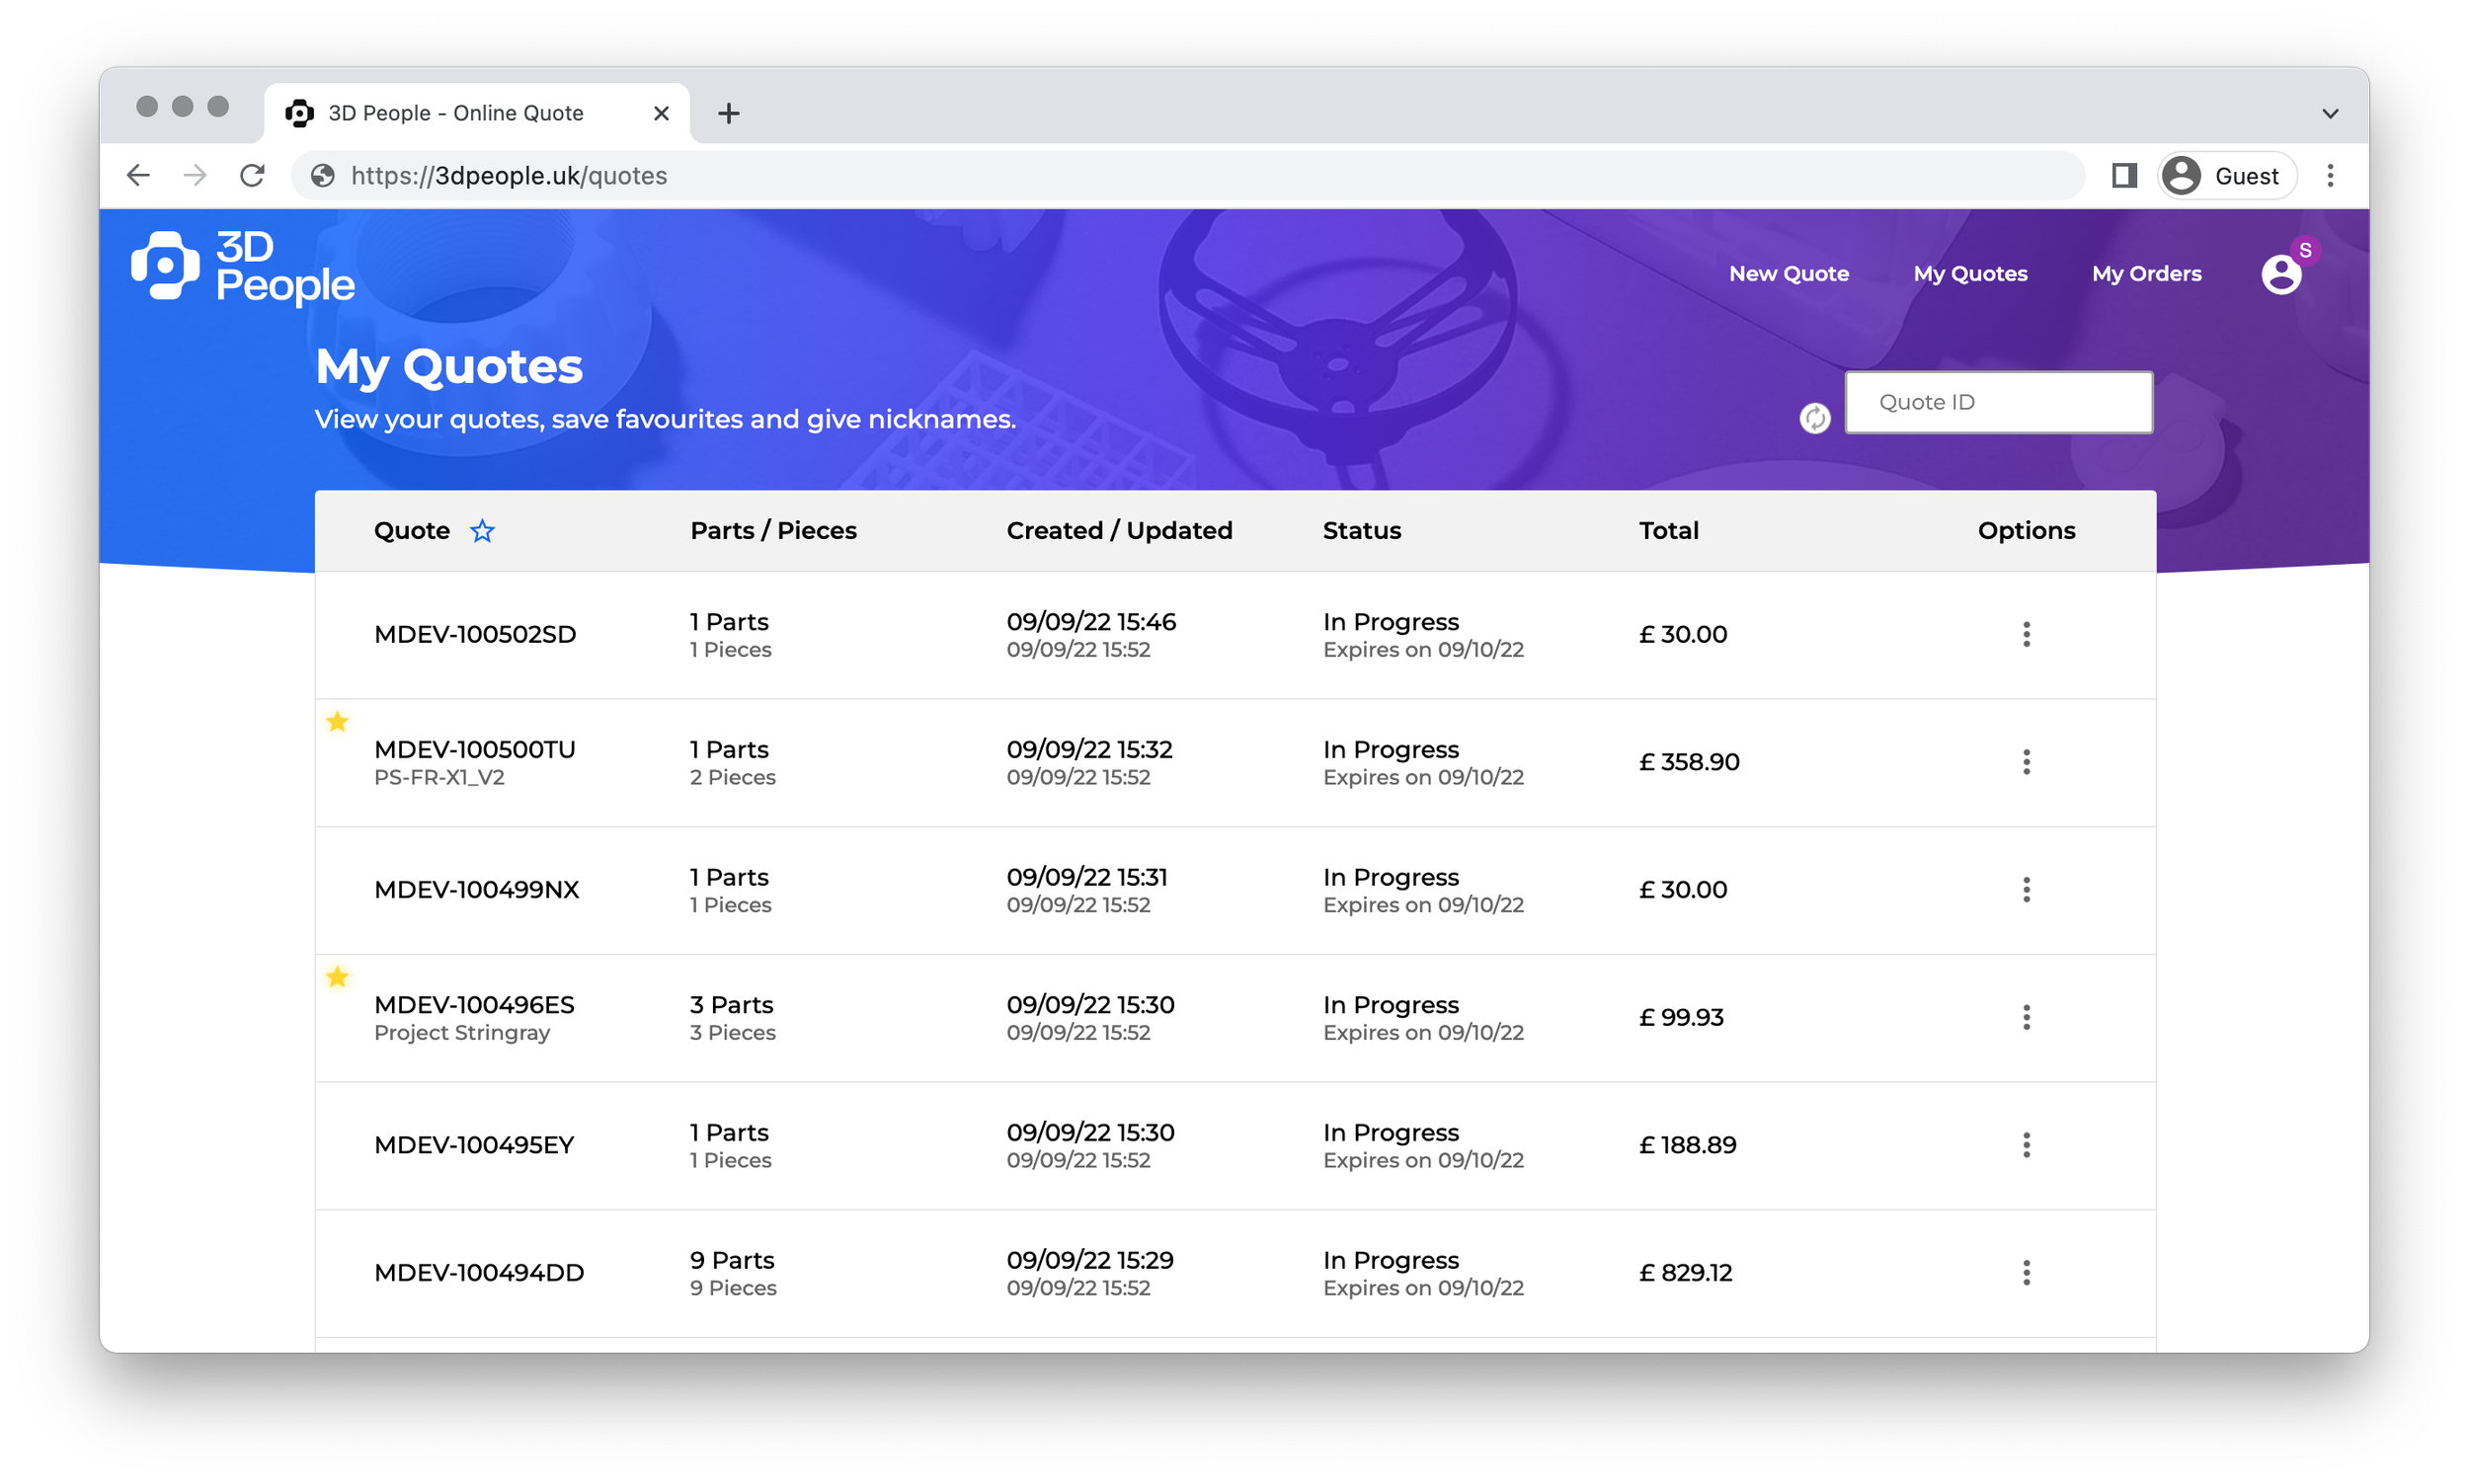
Task: Open options menu for quote MDEV-100495EY
Action: click(x=2026, y=1145)
